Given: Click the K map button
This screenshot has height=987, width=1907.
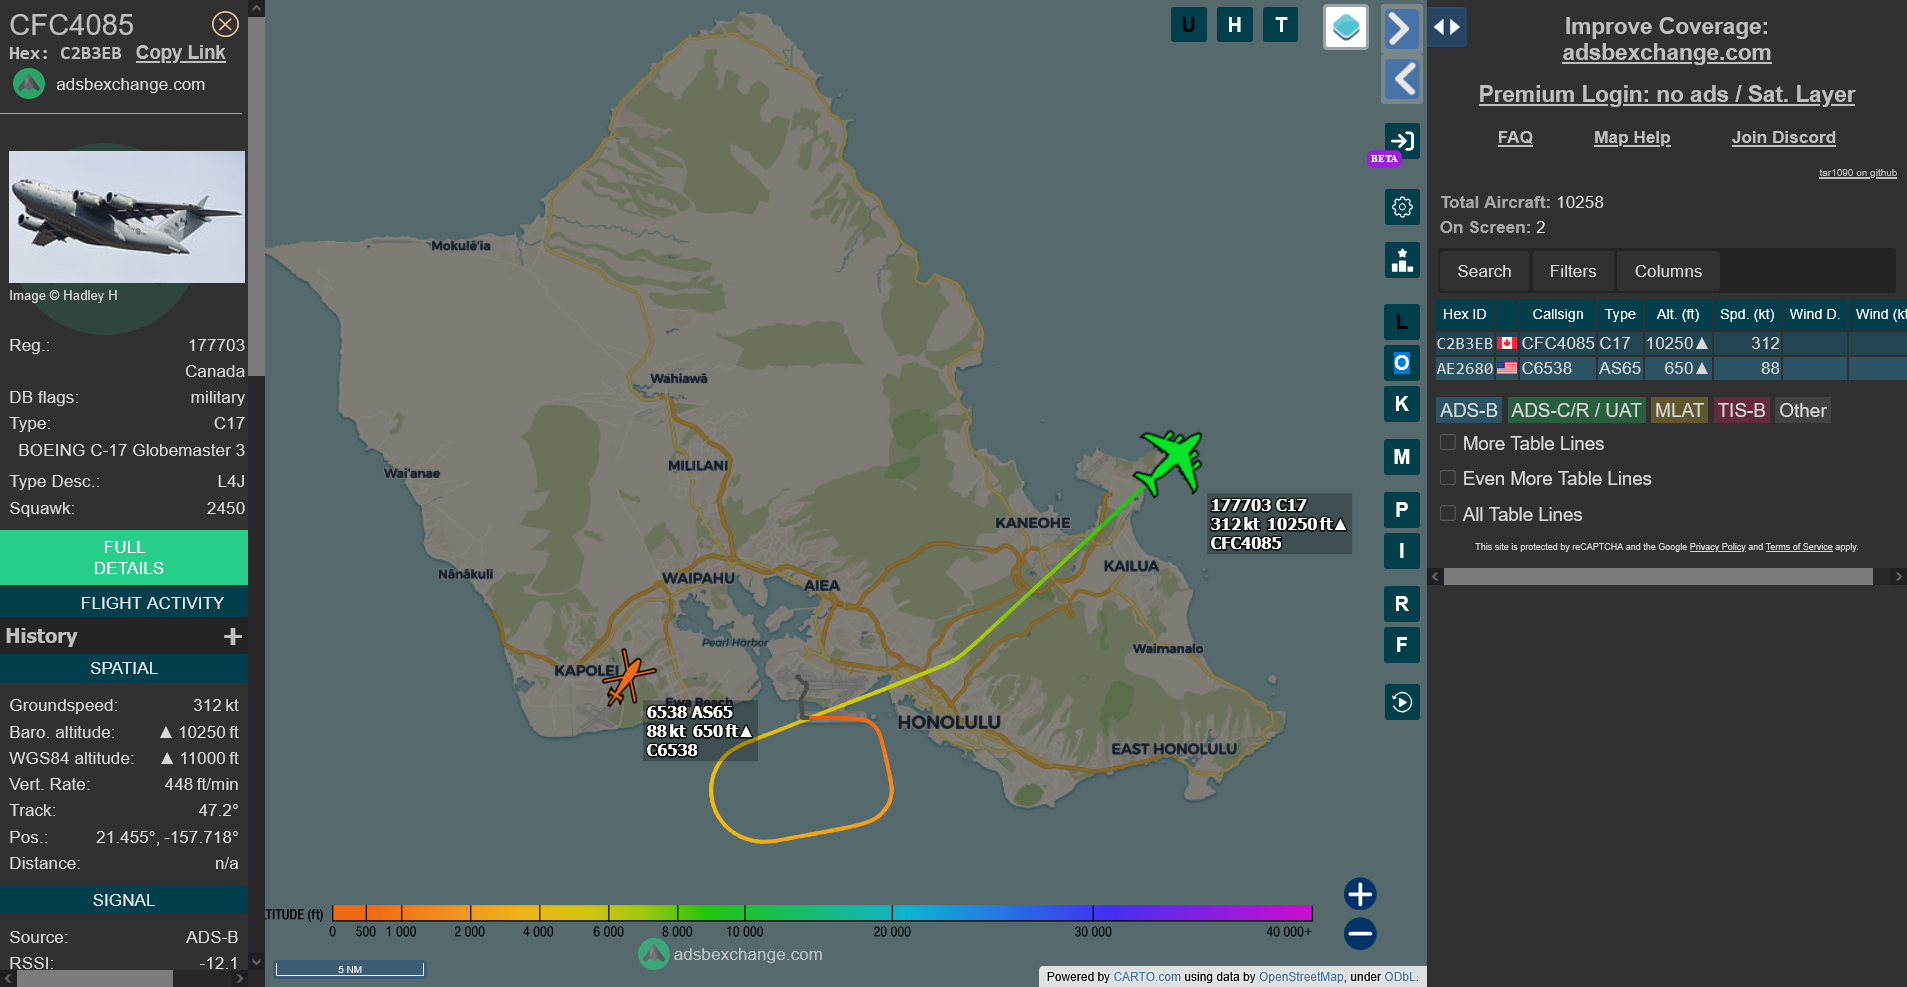Looking at the screenshot, I should point(1402,404).
